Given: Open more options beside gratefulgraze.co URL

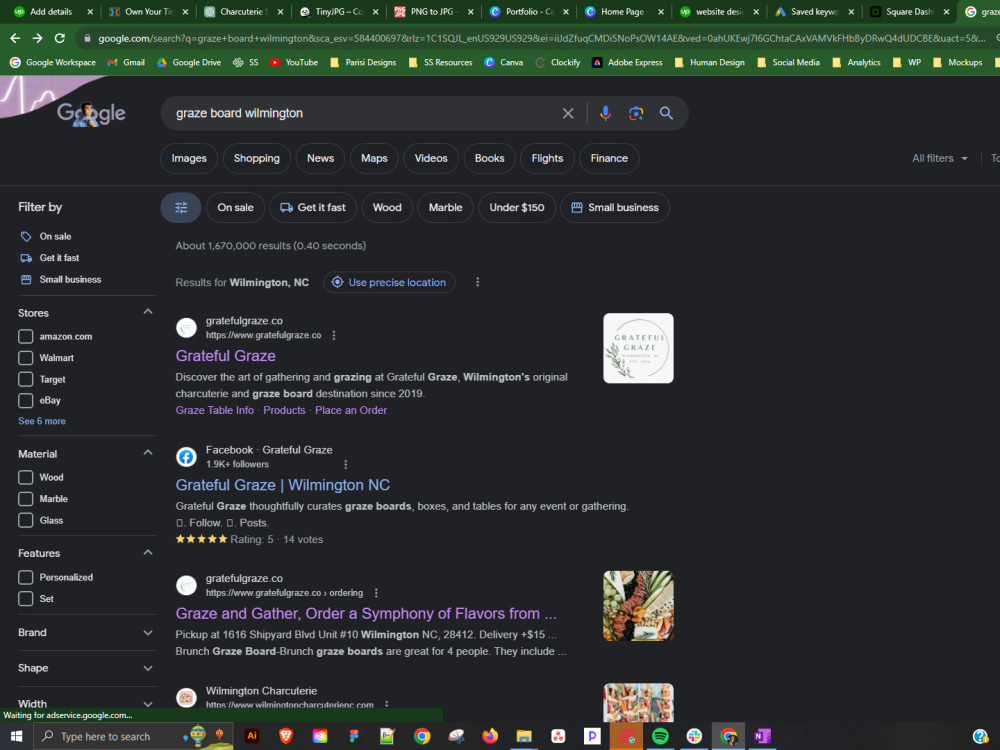Looking at the screenshot, I should coord(334,335).
